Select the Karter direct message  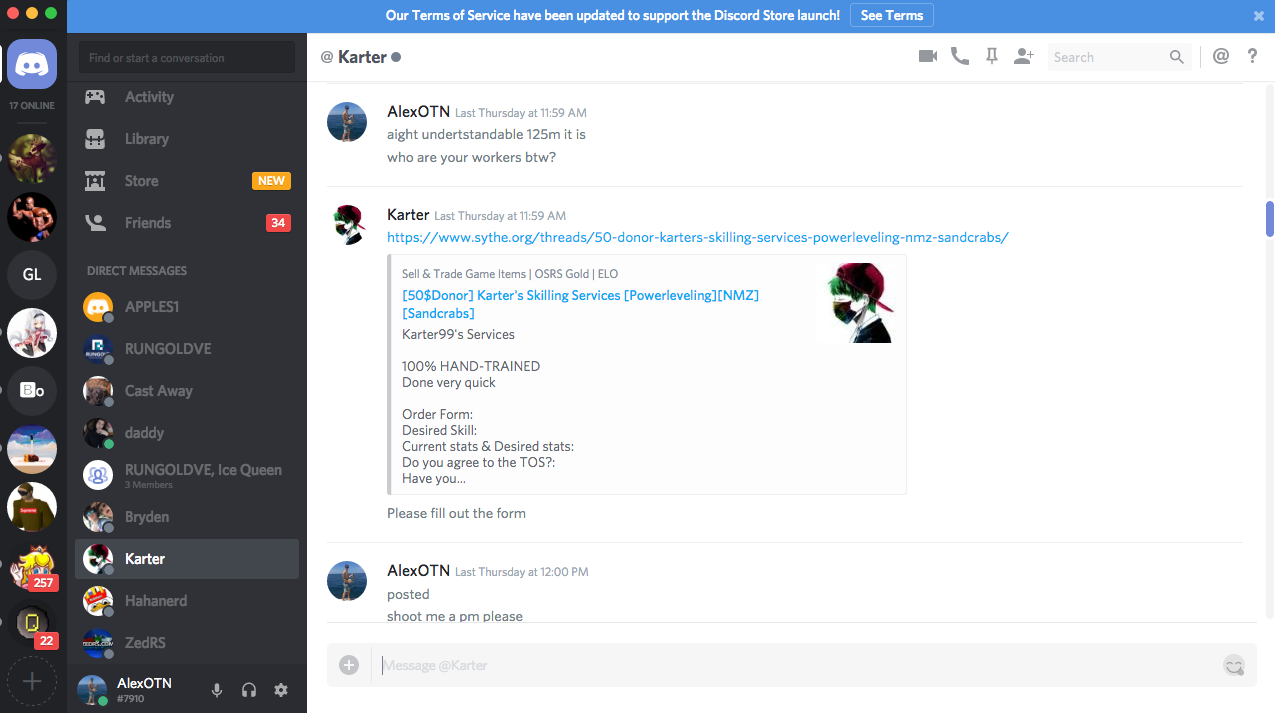[x=187, y=559]
